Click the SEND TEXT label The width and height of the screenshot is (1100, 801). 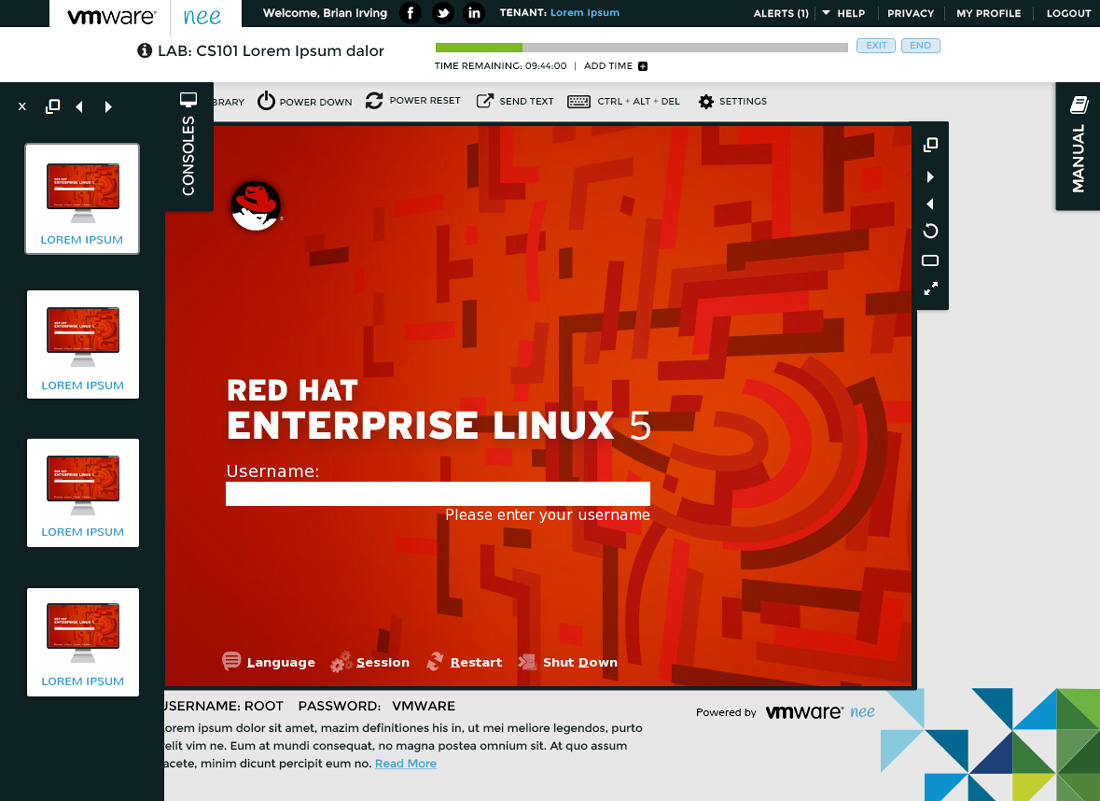pos(527,102)
